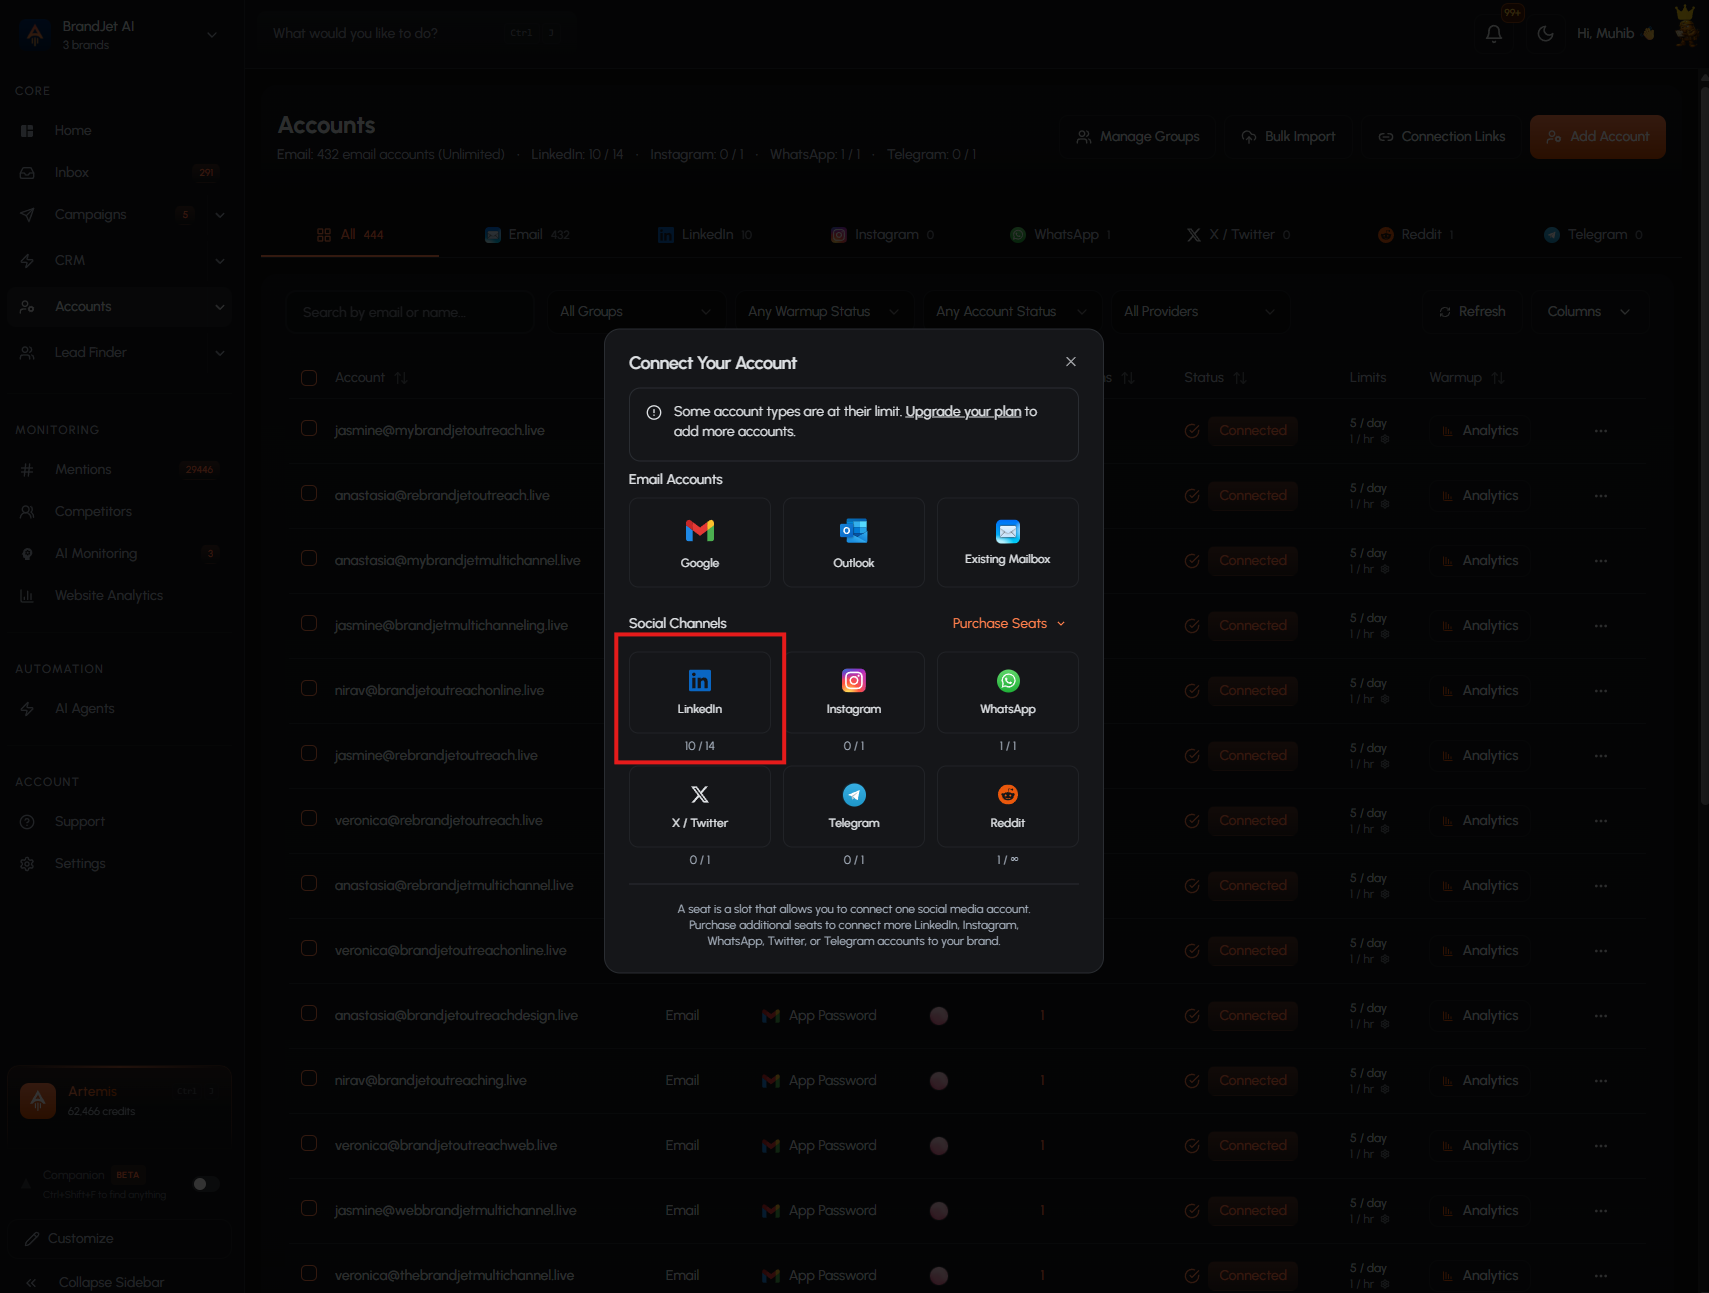1709x1293 pixels.
Task: Switch to the X / Twitter tab
Action: point(1238,234)
